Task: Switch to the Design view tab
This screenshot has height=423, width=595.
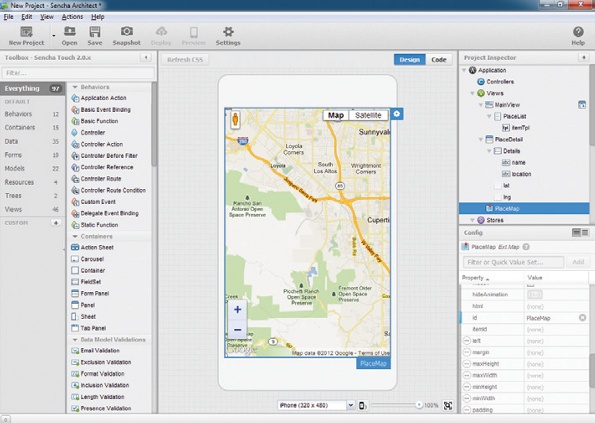Action: [409, 60]
